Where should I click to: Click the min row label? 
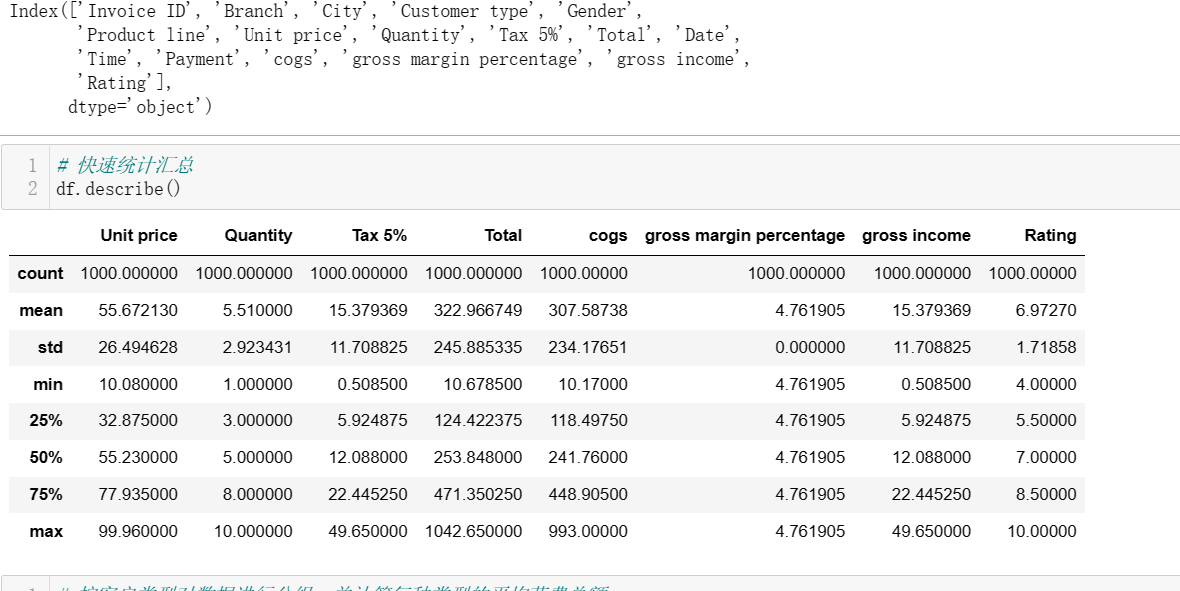click(x=48, y=384)
